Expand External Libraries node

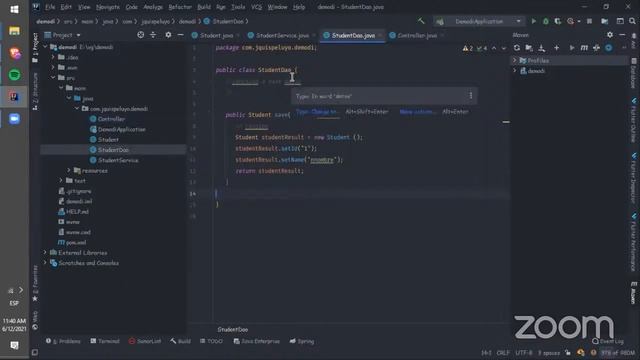coord(45,253)
